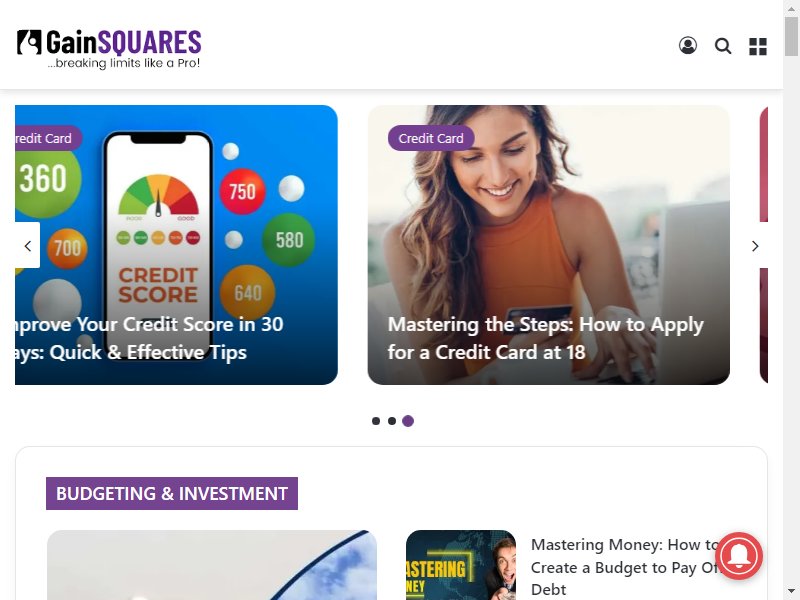
Task: Select the first carousel dot
Action: pos(376,421)
